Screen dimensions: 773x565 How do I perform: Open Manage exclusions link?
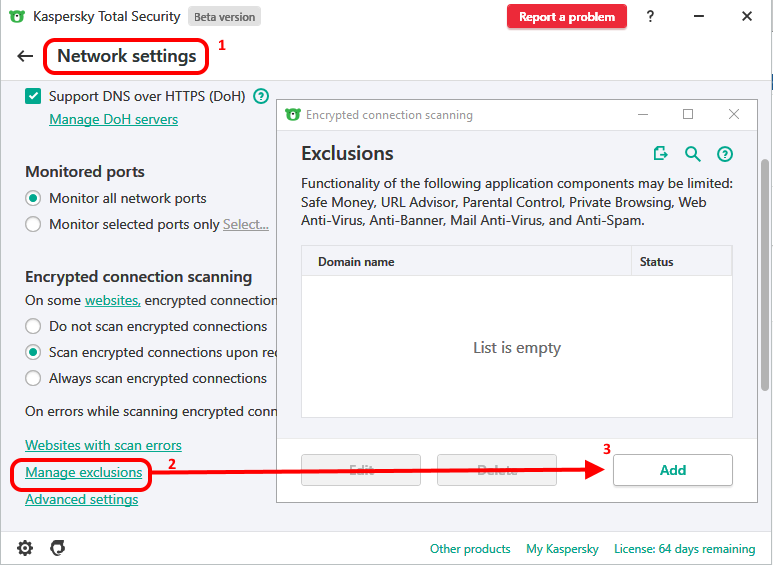click(84, 472)
